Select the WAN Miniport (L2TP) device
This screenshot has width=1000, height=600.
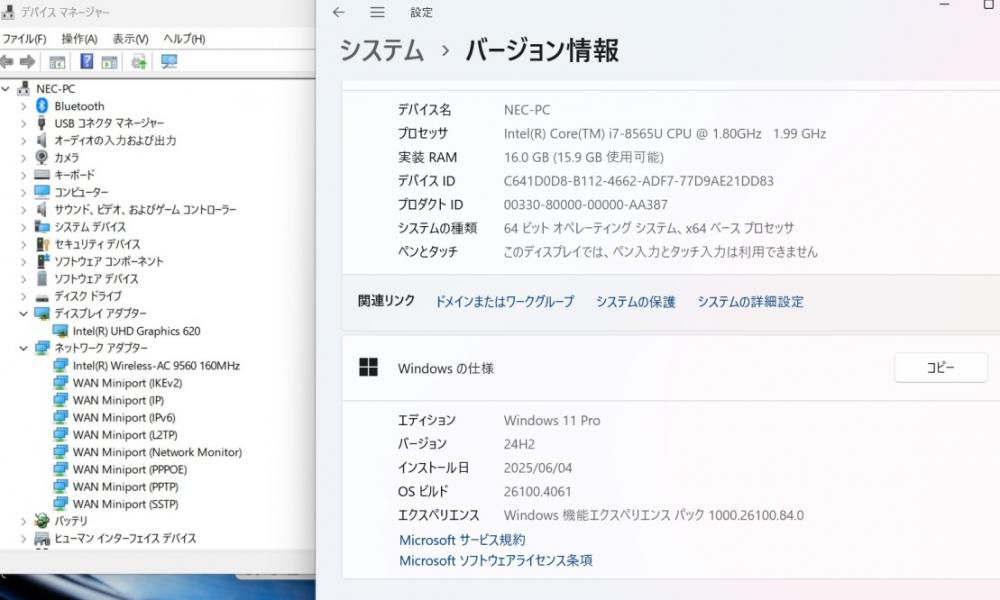125,435
